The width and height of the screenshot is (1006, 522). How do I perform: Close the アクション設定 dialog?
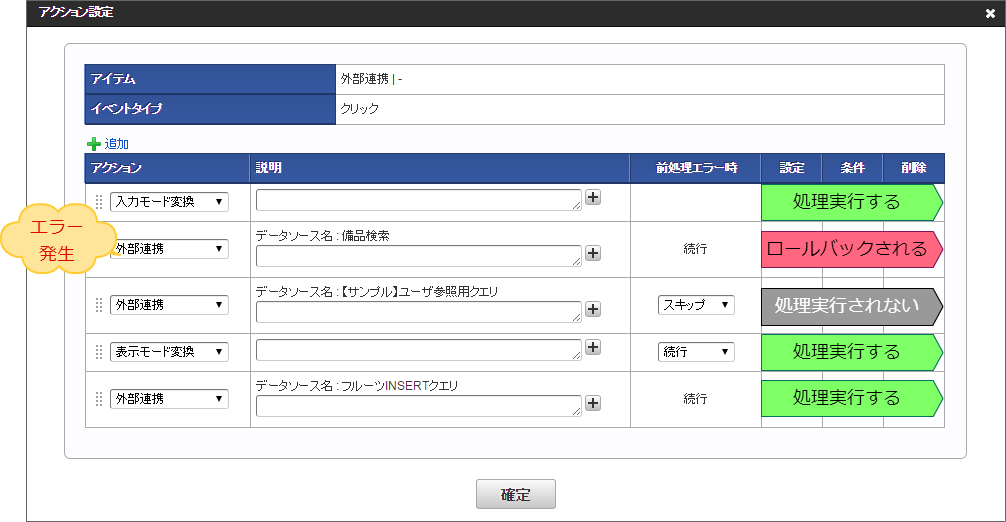coord(990,13)
